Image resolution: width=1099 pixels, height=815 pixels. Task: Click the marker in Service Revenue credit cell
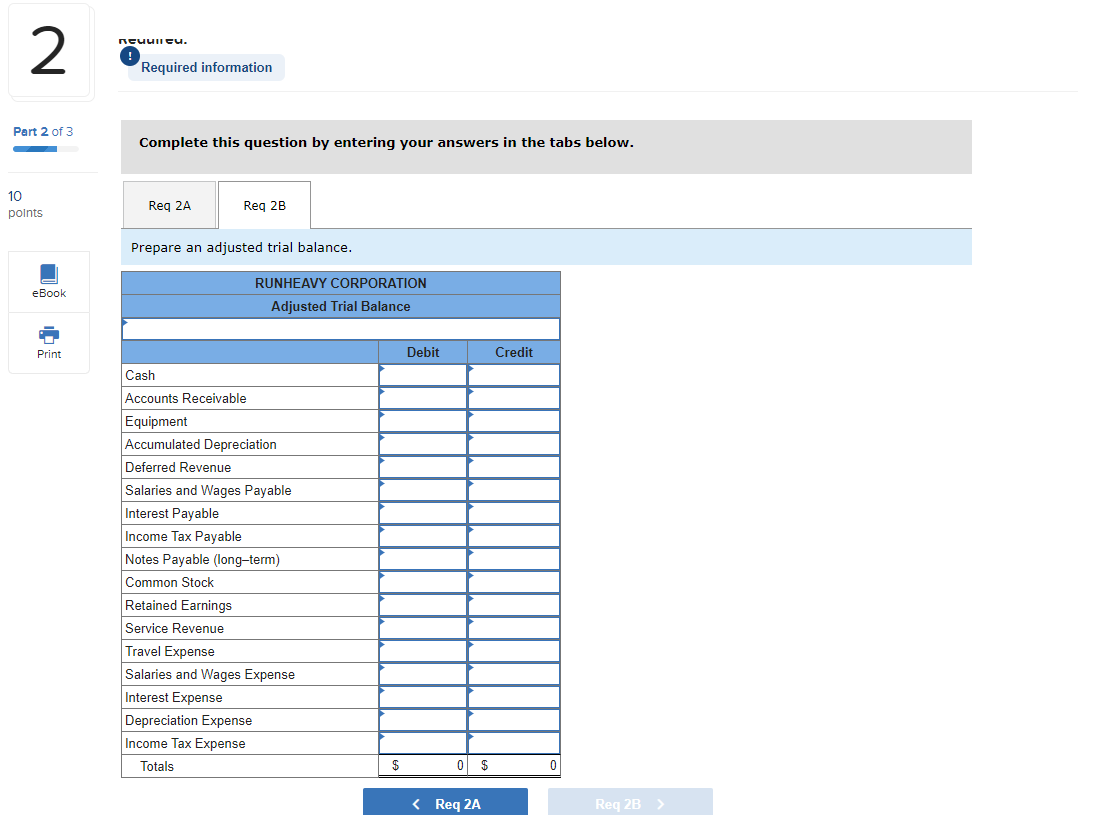pos(471,622)
